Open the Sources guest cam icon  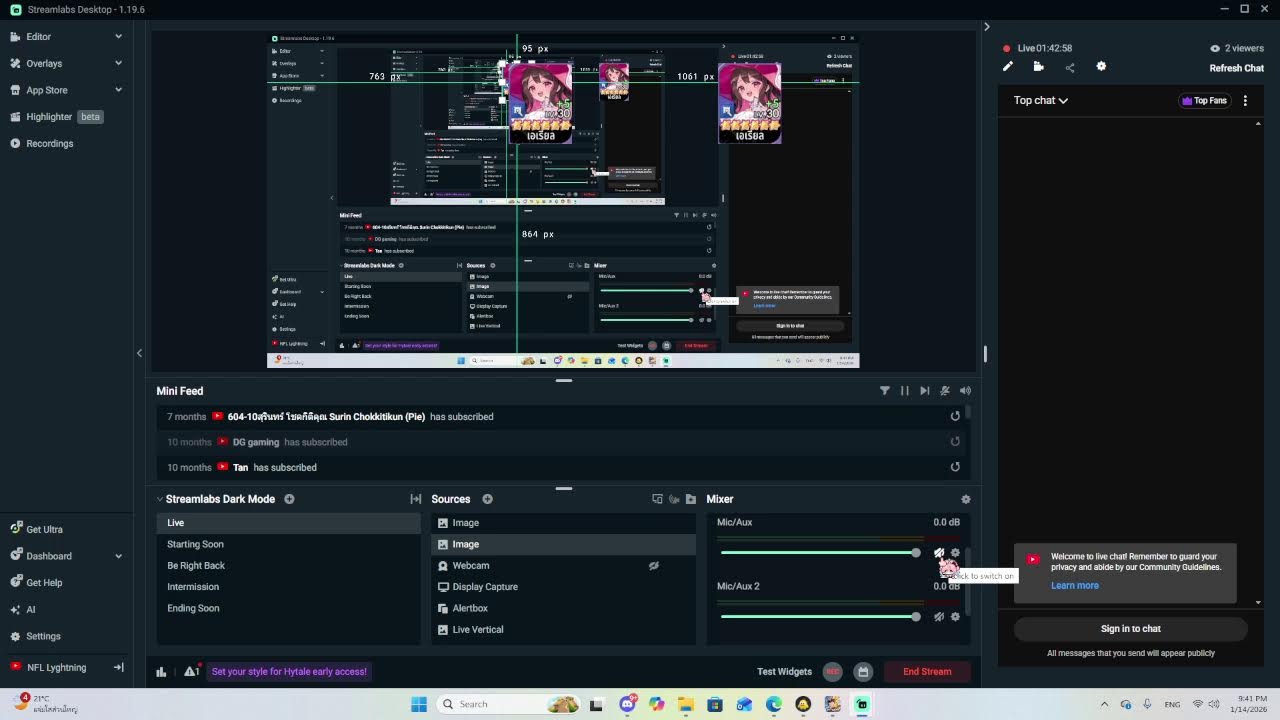pyautogui.click(x=674, y=499)
